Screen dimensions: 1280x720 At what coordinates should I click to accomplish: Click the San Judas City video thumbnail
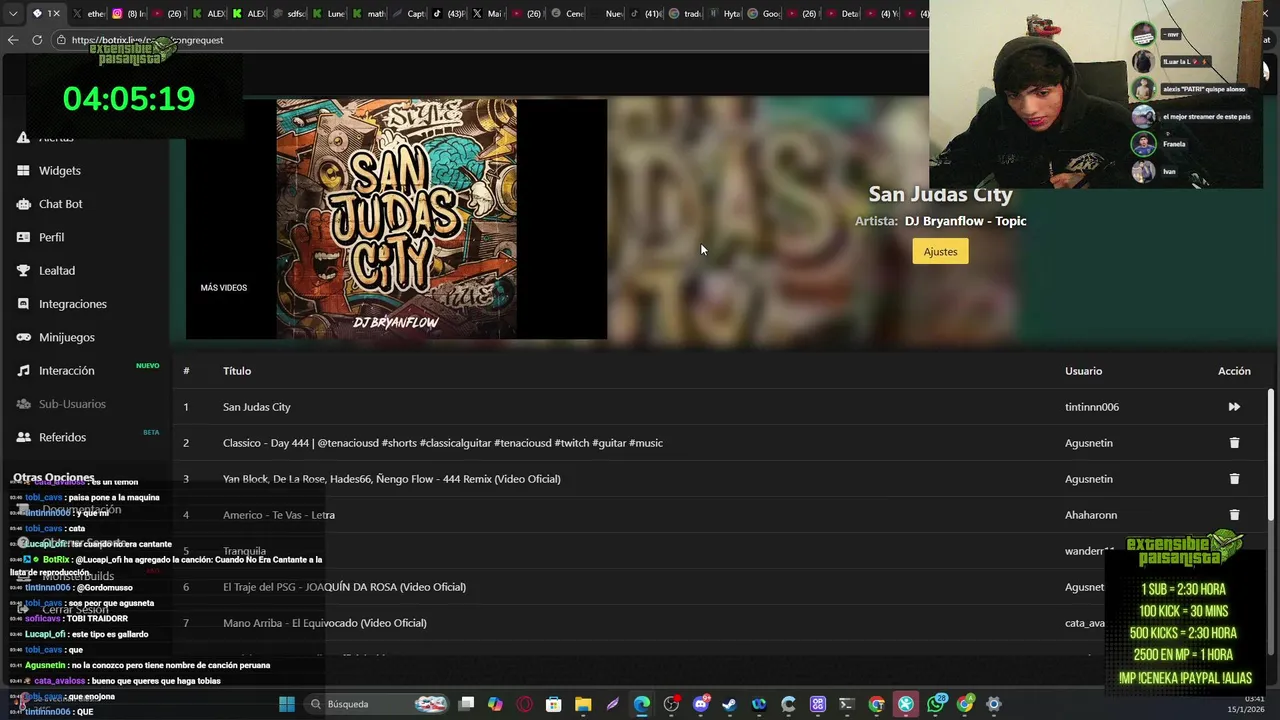pos(396,219)
